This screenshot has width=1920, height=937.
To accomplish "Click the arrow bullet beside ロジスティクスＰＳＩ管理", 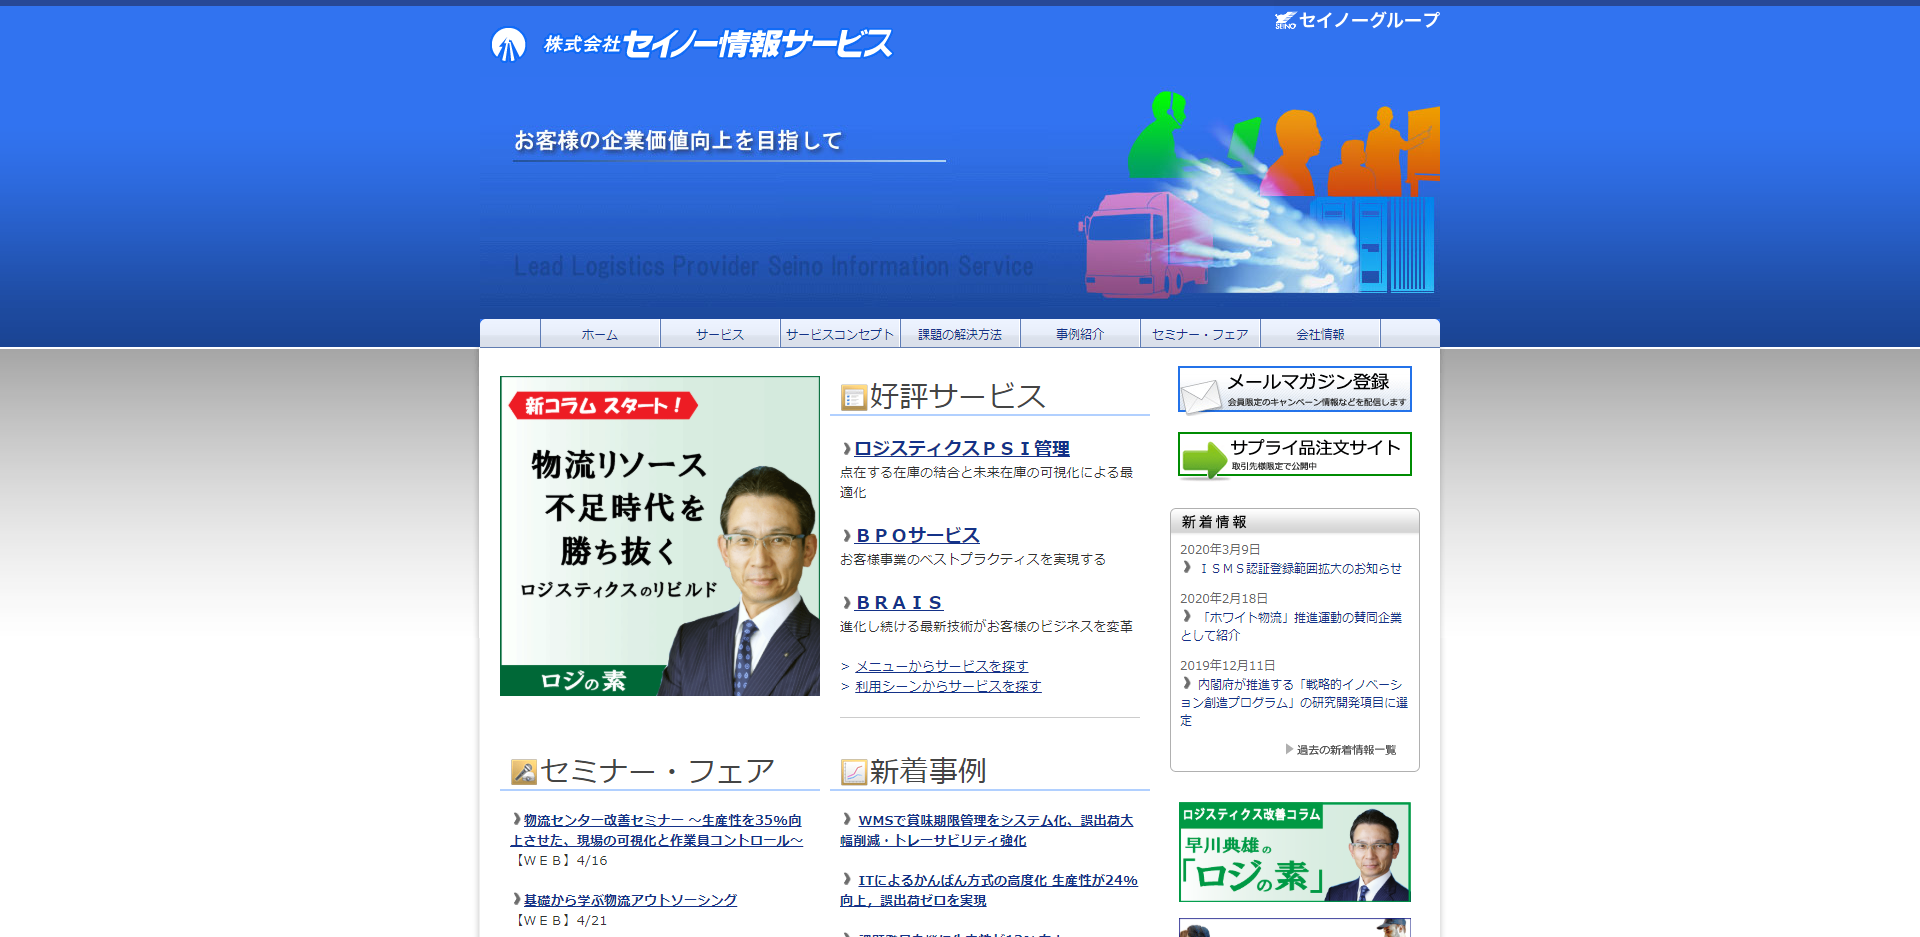I will [847, 449].
